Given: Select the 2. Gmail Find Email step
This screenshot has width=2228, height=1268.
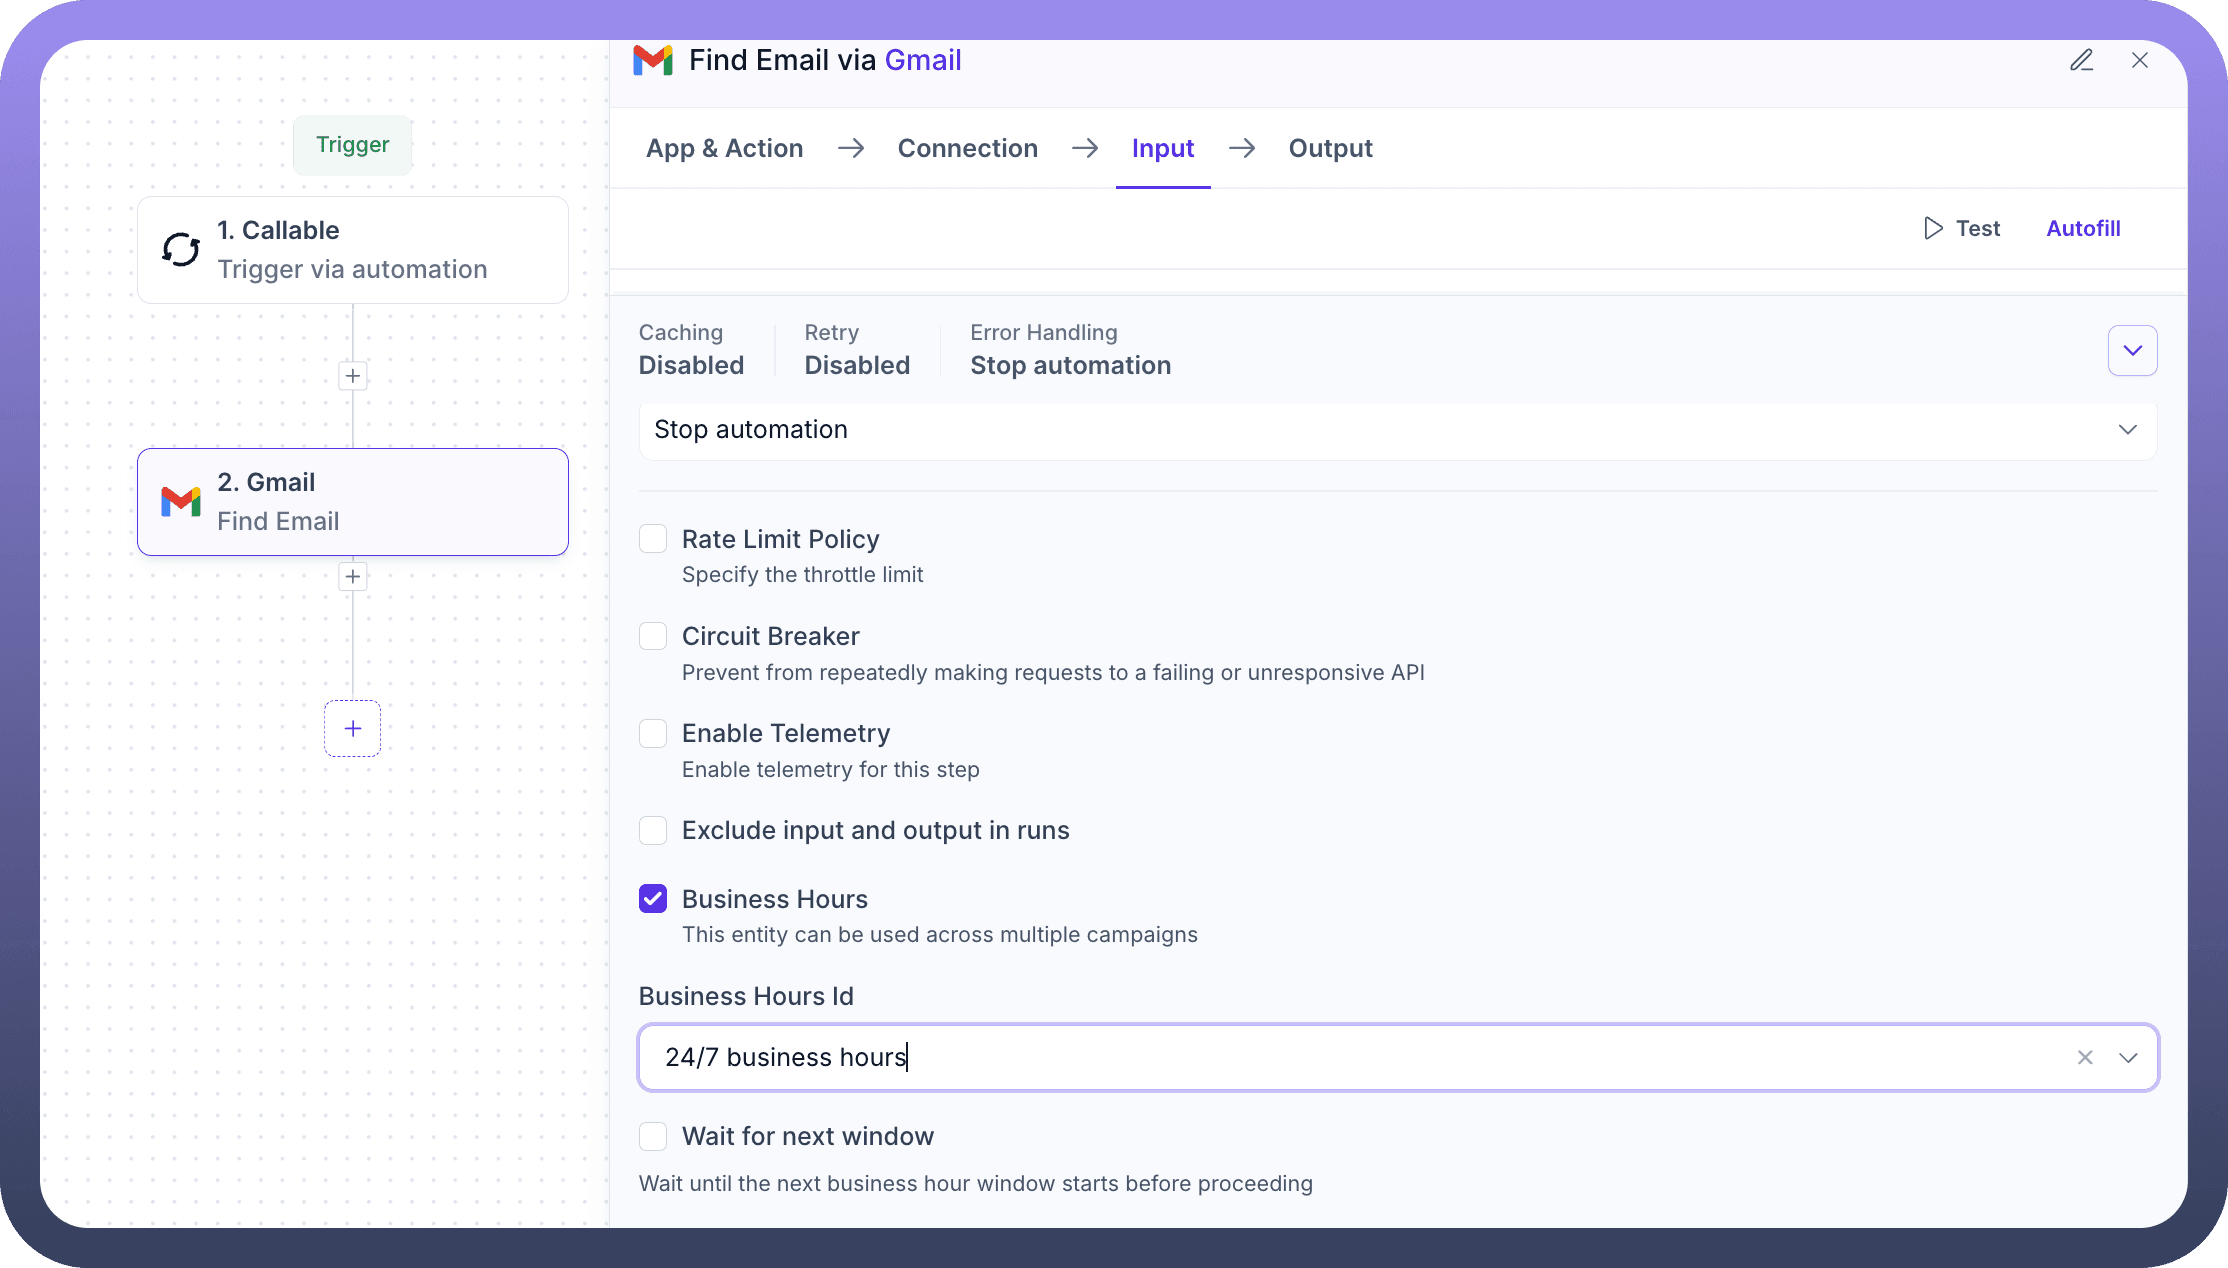Looking at the screenshot, I should click(x=352, y=502).
